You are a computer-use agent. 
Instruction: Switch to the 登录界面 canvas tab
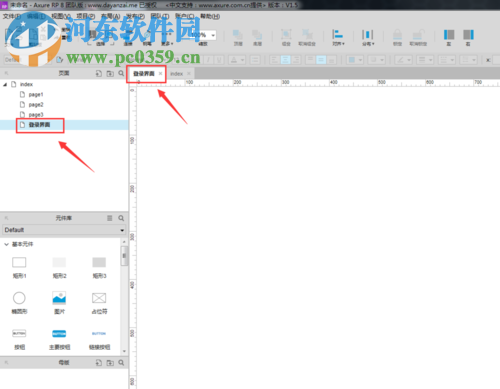tap(144, 74)
